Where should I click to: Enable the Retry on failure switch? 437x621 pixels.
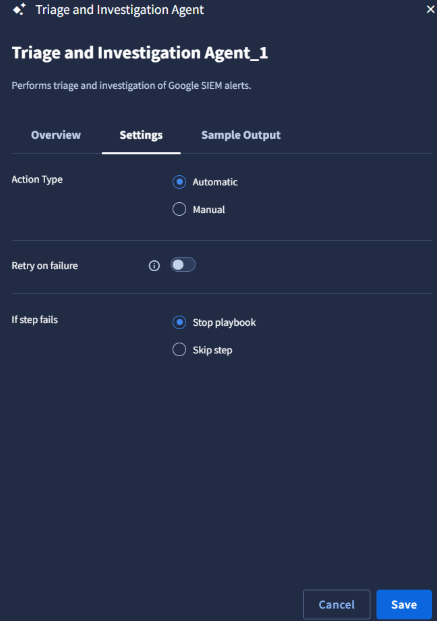click(183, 265)
